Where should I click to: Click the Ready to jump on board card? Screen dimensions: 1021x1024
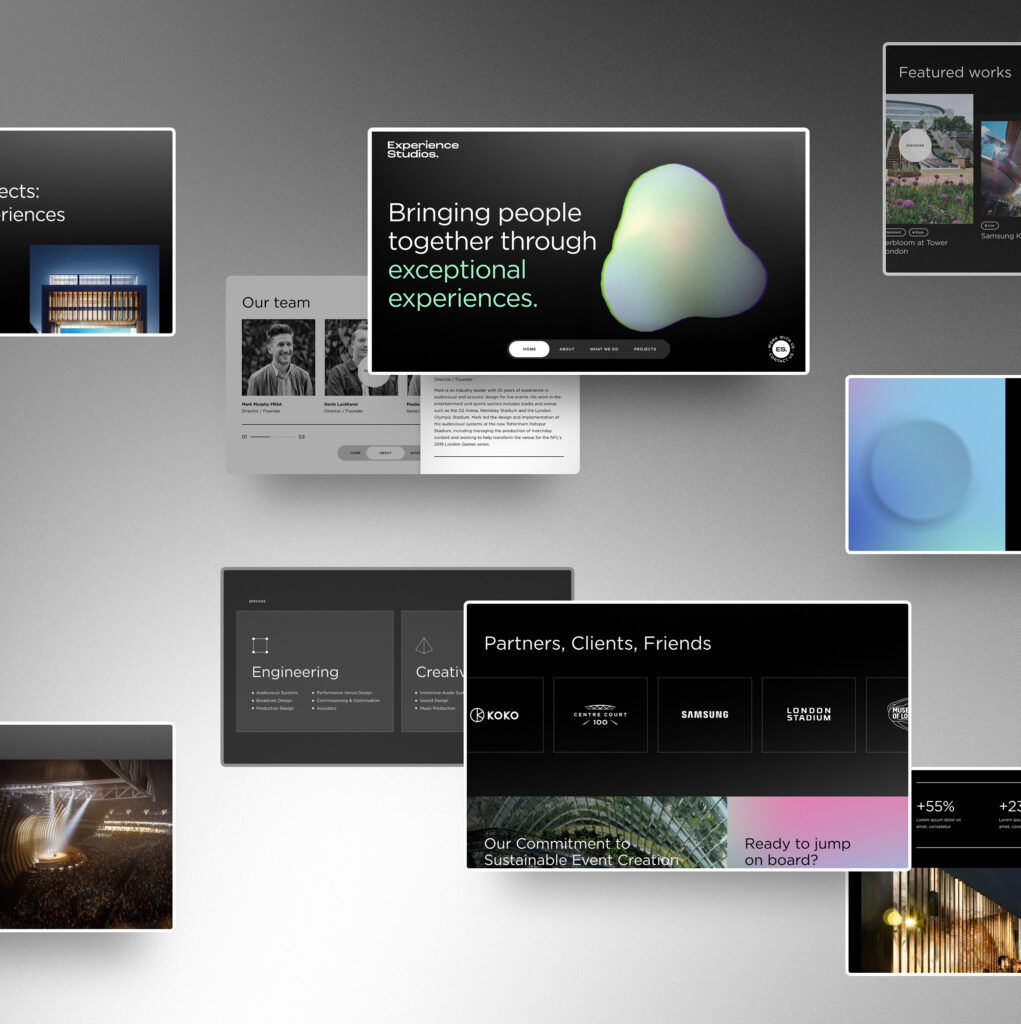pyautogui.click(x=817, y=832)
